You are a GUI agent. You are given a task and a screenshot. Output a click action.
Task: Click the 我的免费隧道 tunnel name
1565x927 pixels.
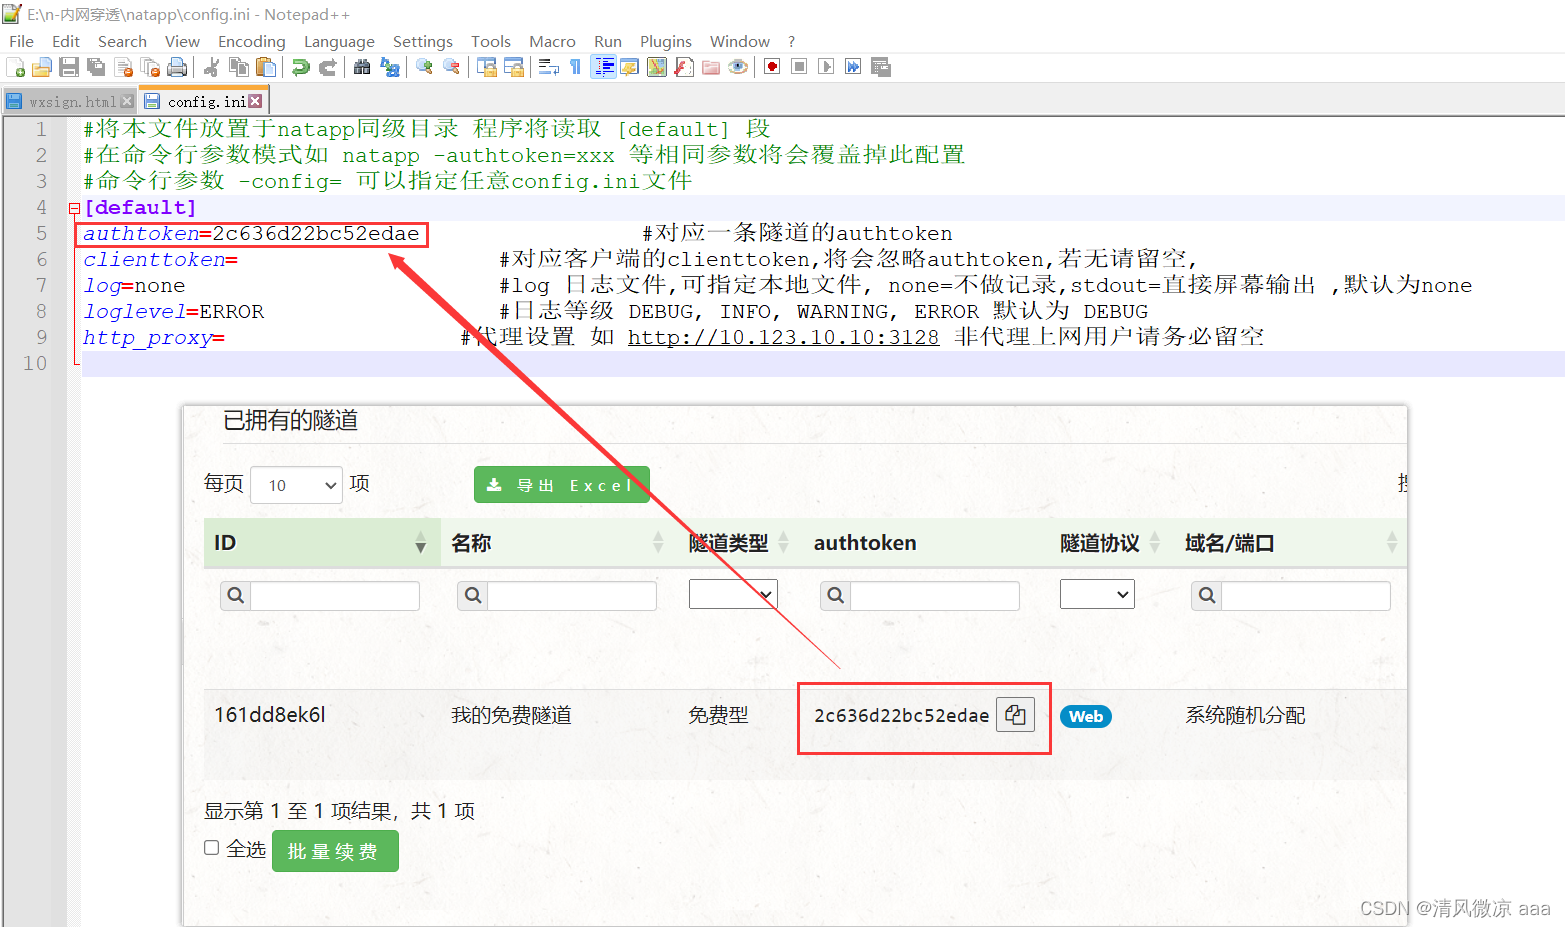point(511,715)
